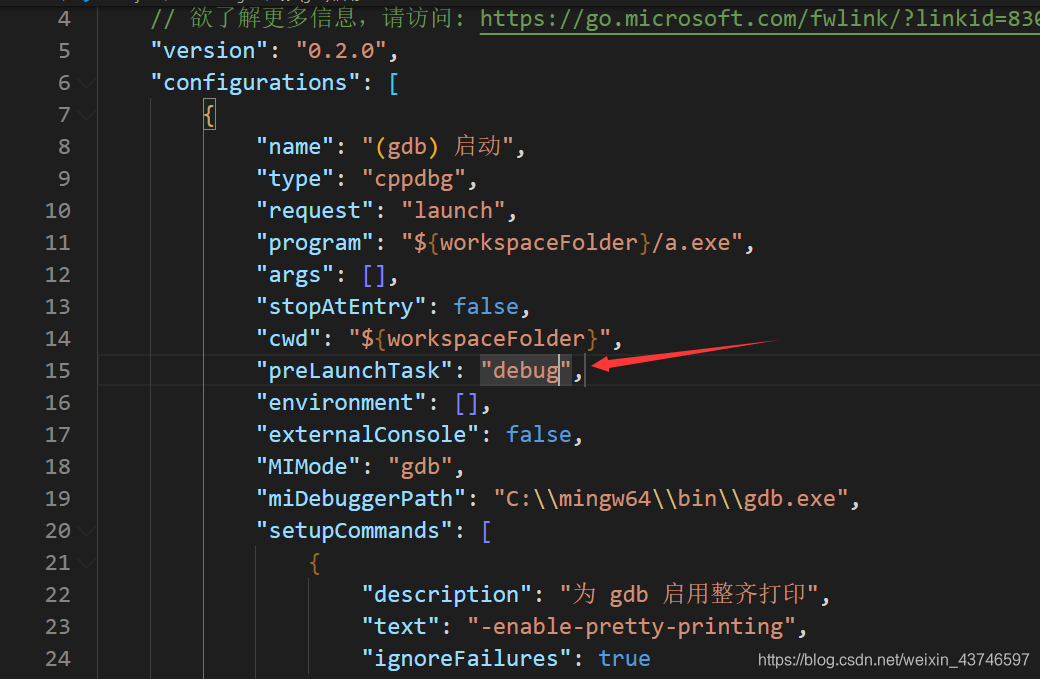This screenshot has height=679, width=1040.
Task: Click the "description" key
Action: (446, 594)
